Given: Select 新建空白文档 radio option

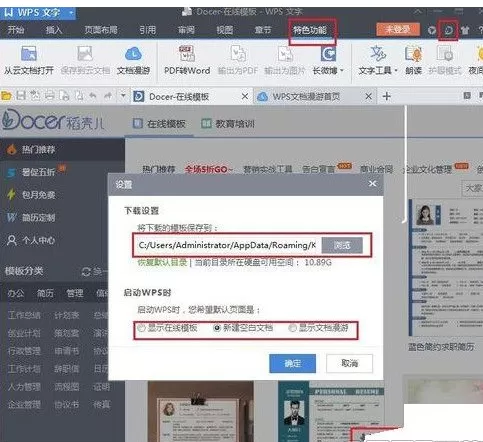Looking at the screenshot, I should point(217,328).
